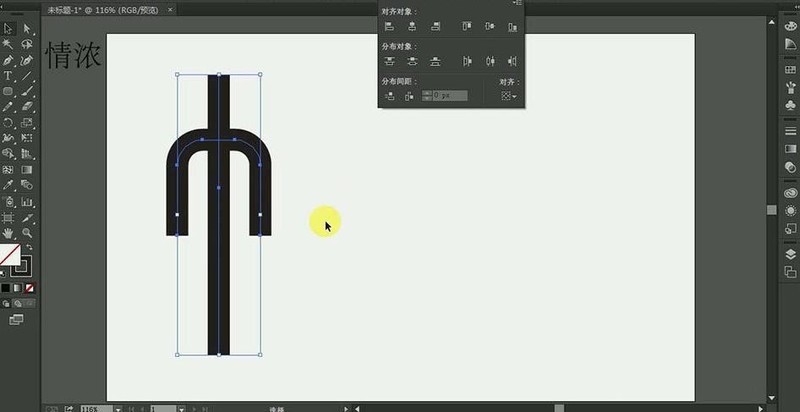800x412 pixels.
Task: Open the zoom level dropdown
Action: coord(118,409)
